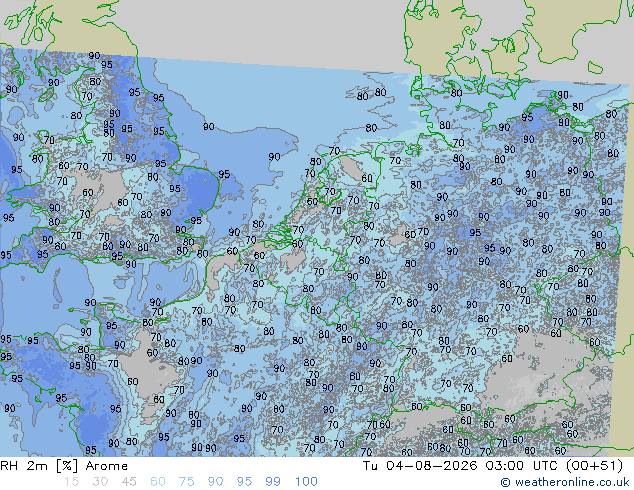Click the 'Tu 04-08-2026 03:00 UTC (00+51)' timestamp
The image size is (634, 490).
tap(493, 466)
